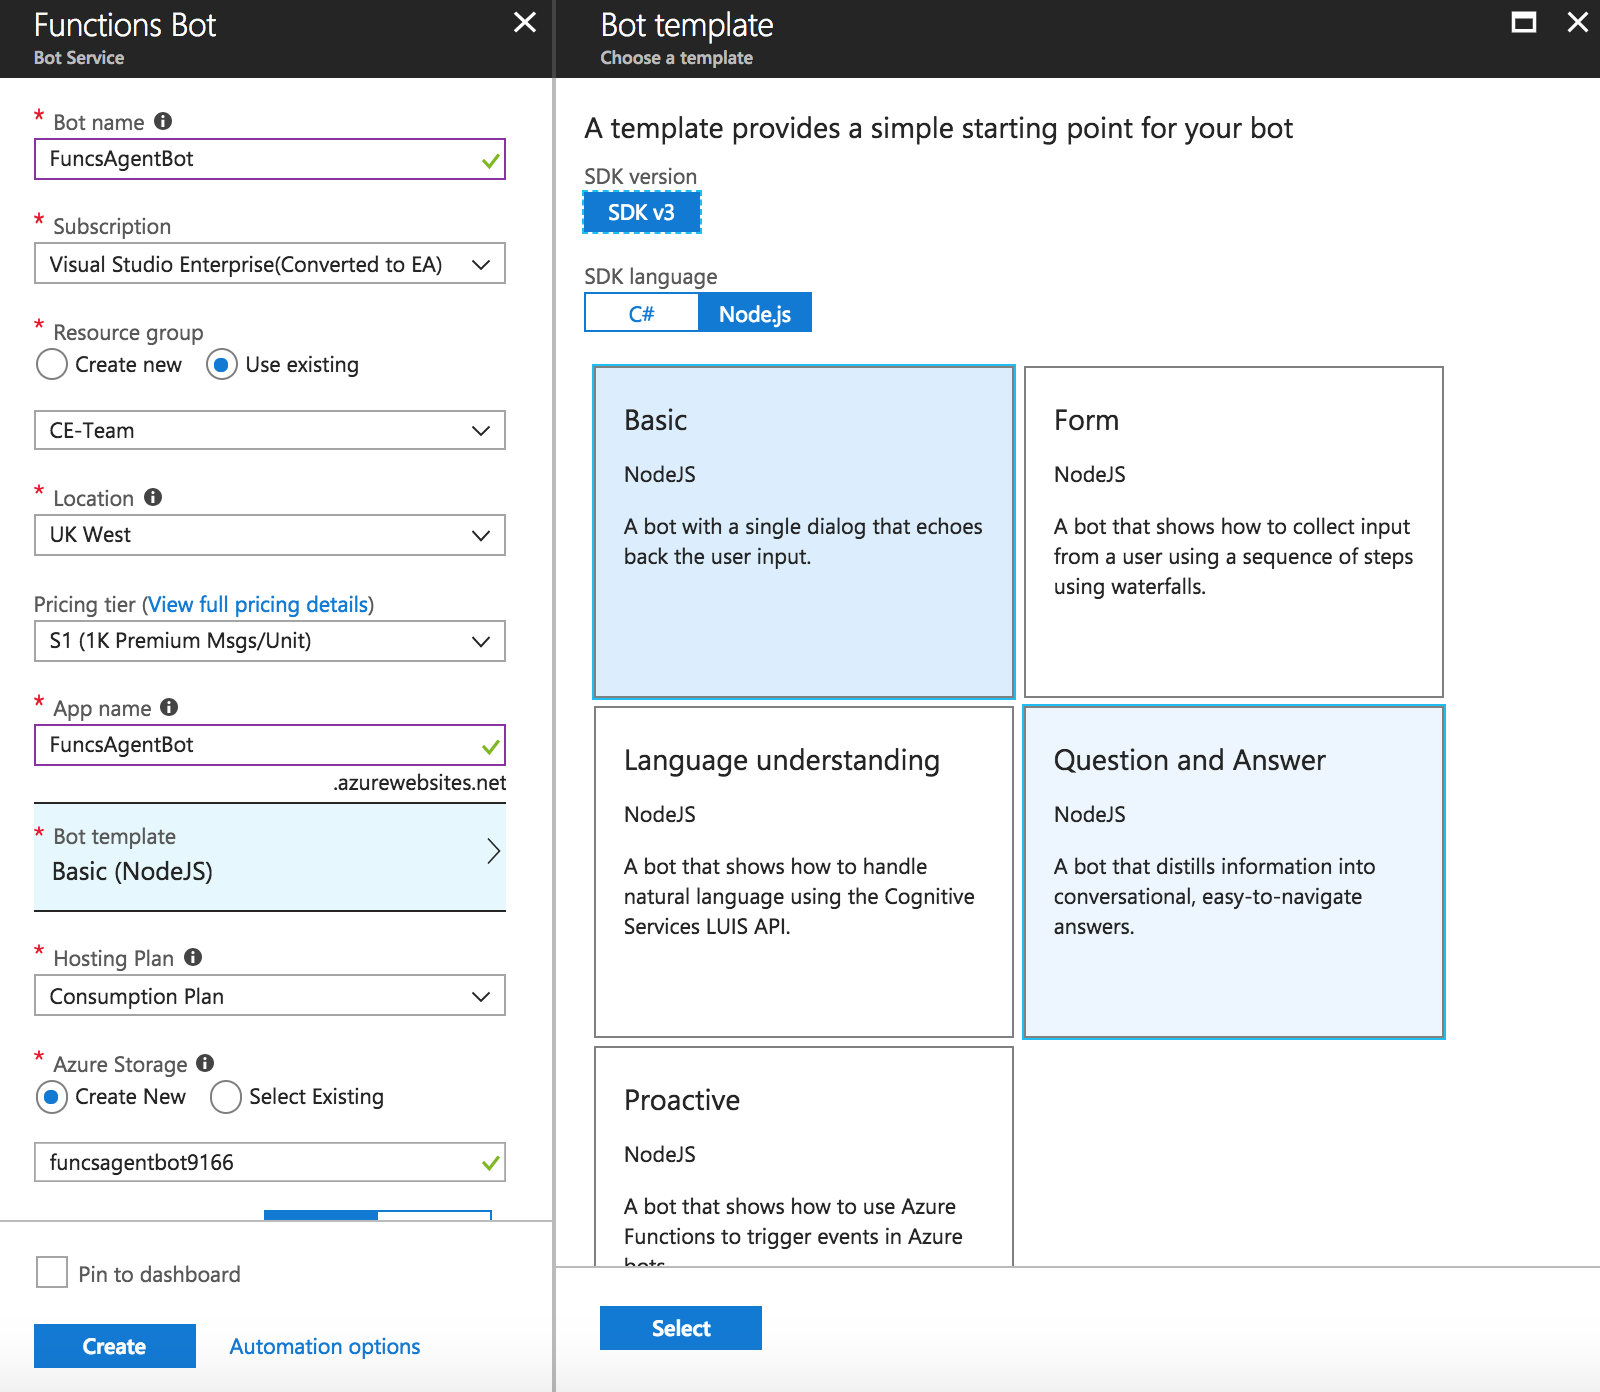
Task: Choose the Form template card
Action: [1234, 532]
